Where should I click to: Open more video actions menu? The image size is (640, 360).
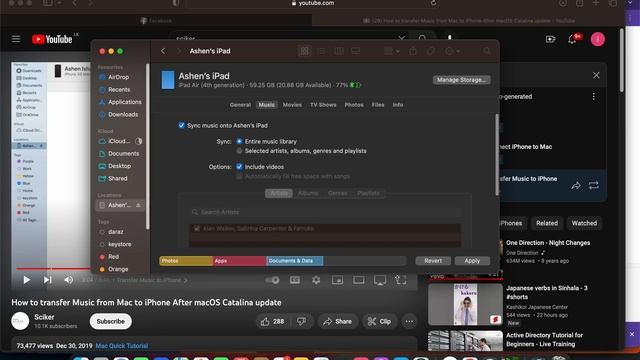click(409, 322)
